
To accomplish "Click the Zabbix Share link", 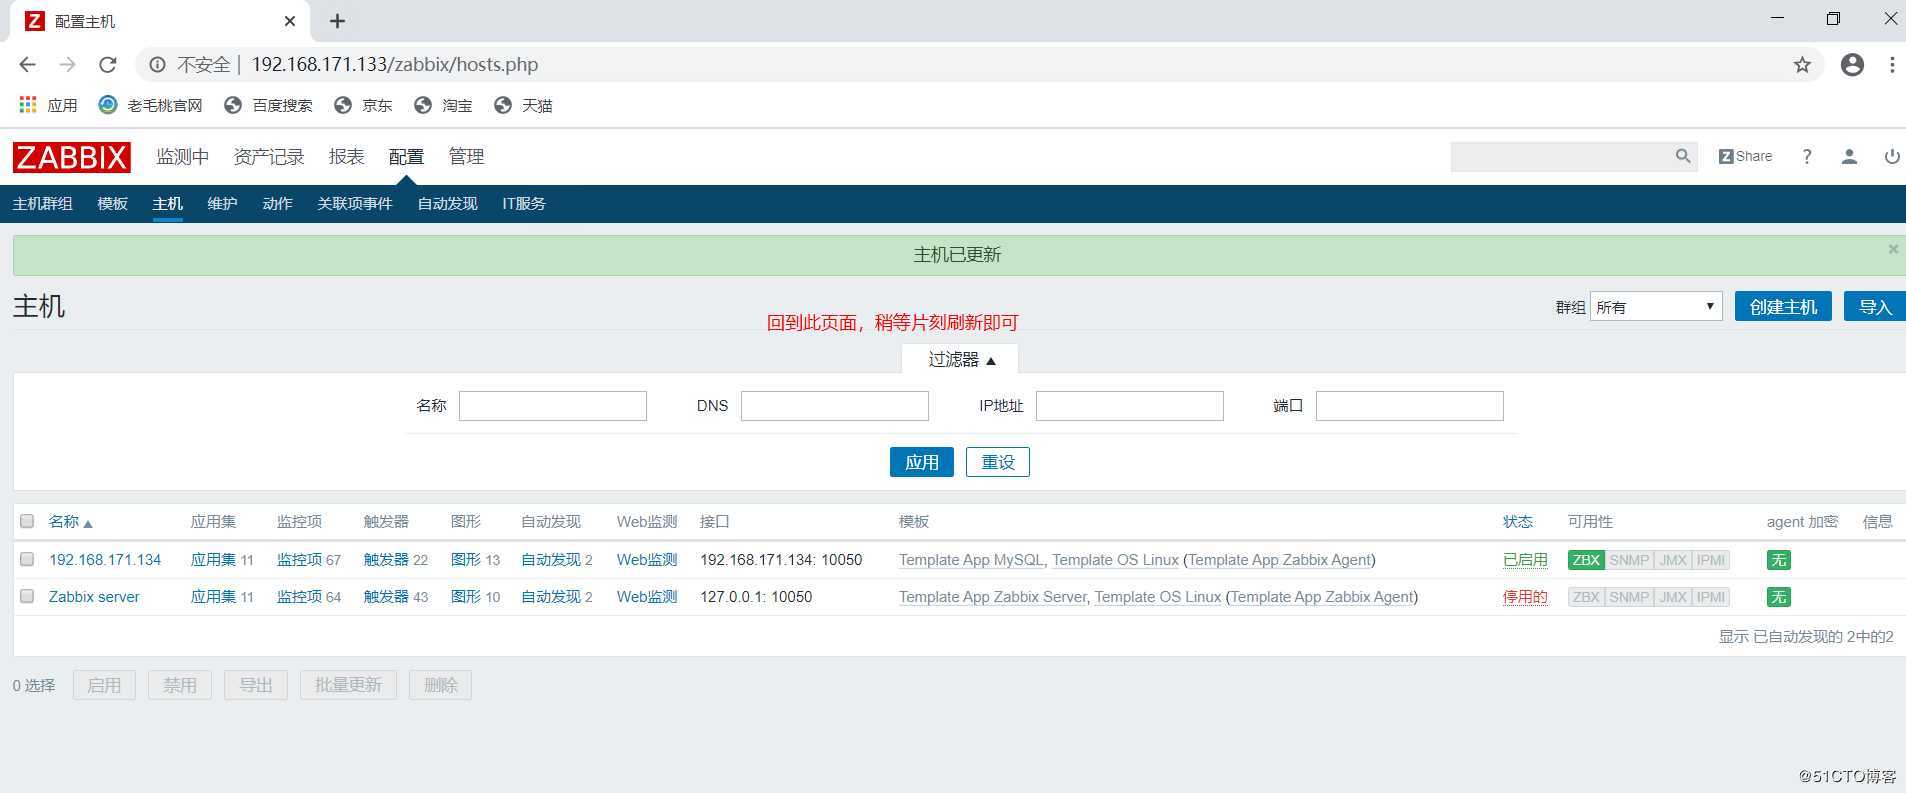I will pyautogui.click(x=1745, y=156).
